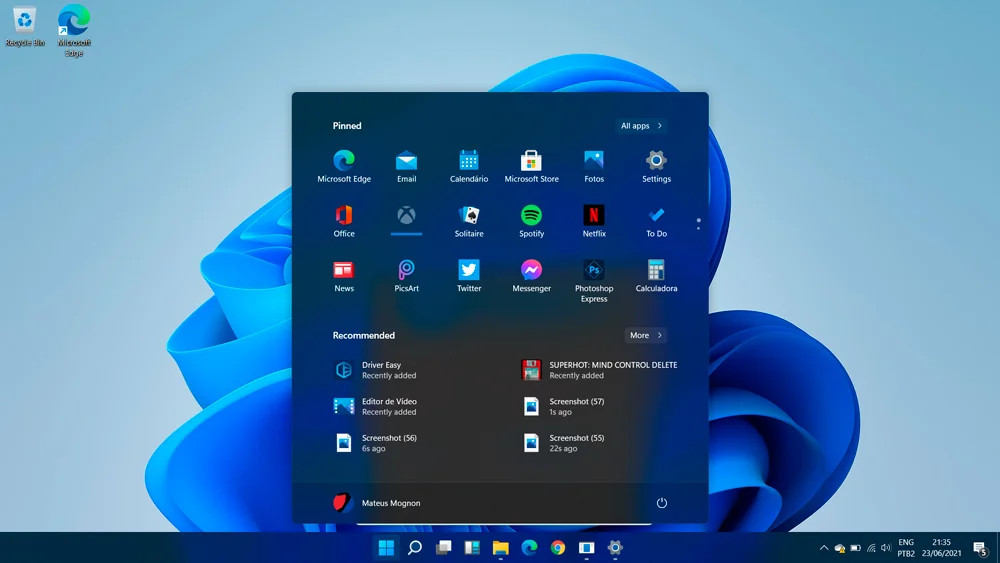
Task: Expand the All apps list
Action: [641, 126]
